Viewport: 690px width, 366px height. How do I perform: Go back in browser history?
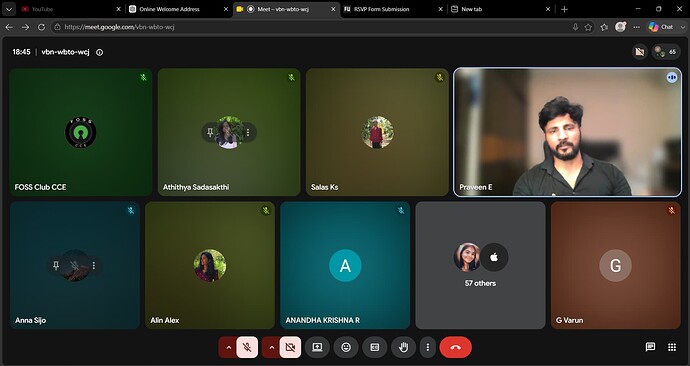pyautogui.click(x=9, y=27)
